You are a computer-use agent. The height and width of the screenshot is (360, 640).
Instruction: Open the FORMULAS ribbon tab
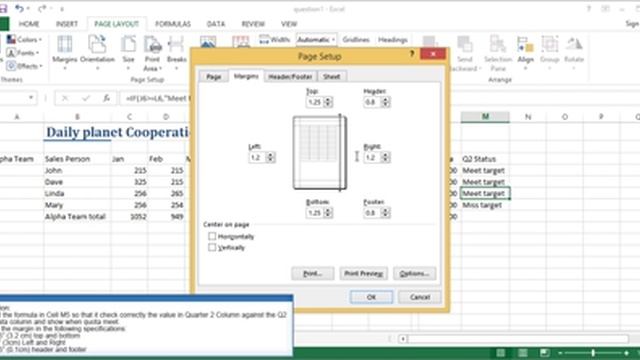pyautogui.click(x=173, y=24)
